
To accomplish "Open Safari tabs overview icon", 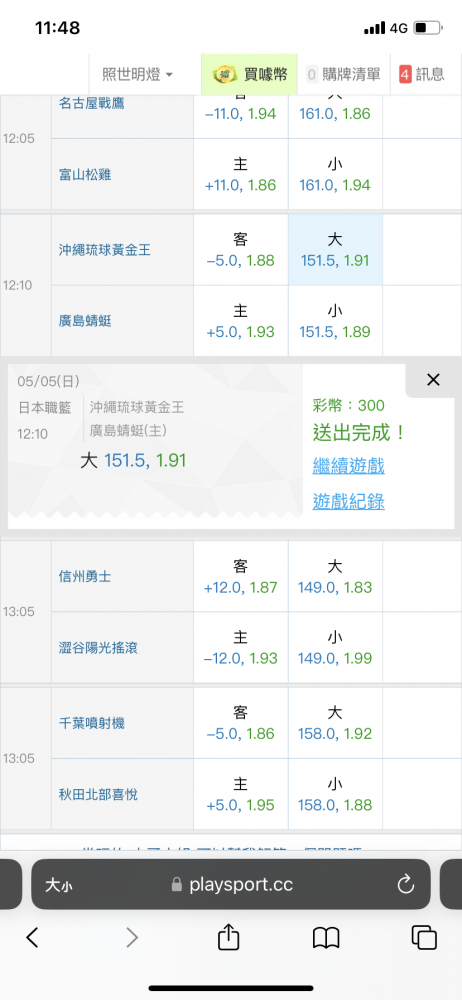I will point(424,938).
